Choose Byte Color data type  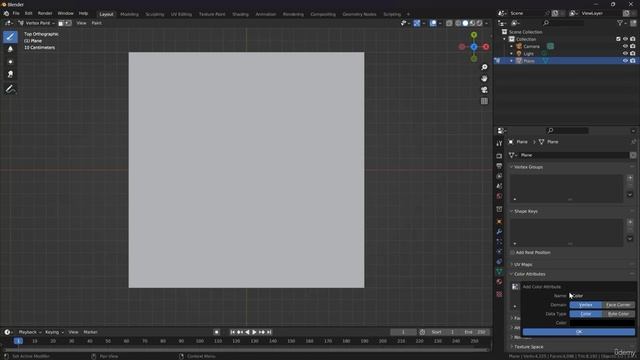tap(618, 314)
